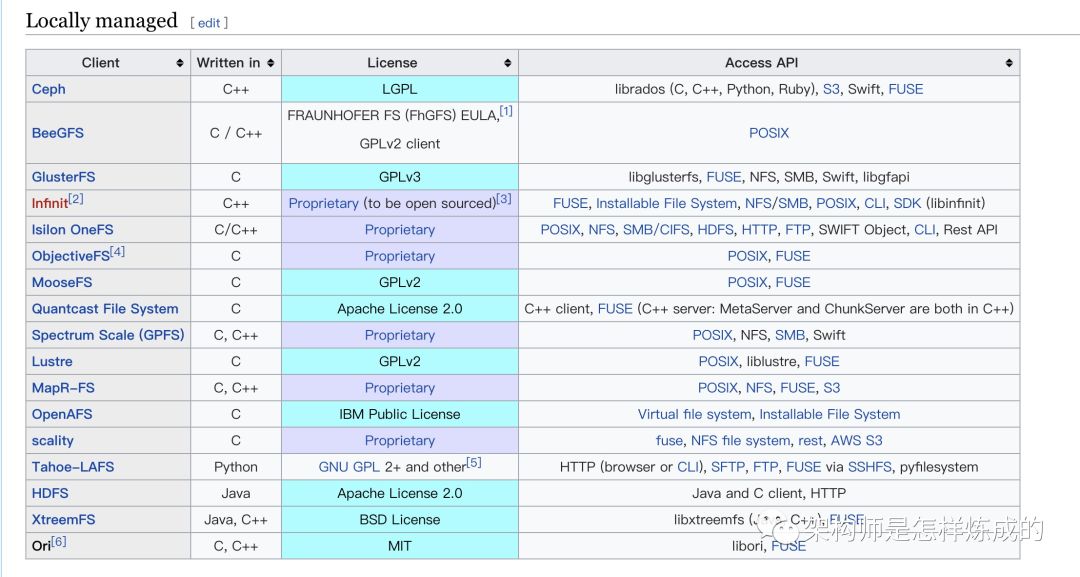Open the SSHFS link

(869, 467)
